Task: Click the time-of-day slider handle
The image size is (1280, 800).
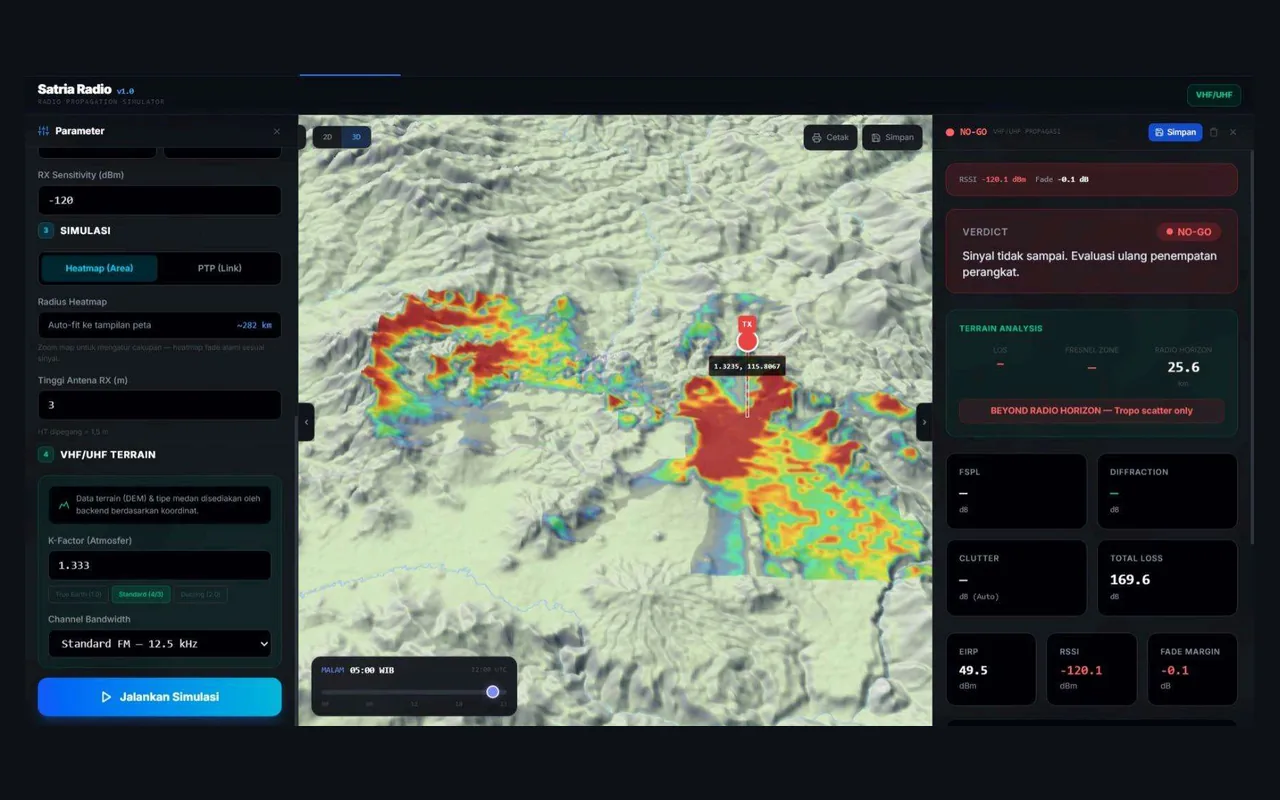Action: [493, 692]
